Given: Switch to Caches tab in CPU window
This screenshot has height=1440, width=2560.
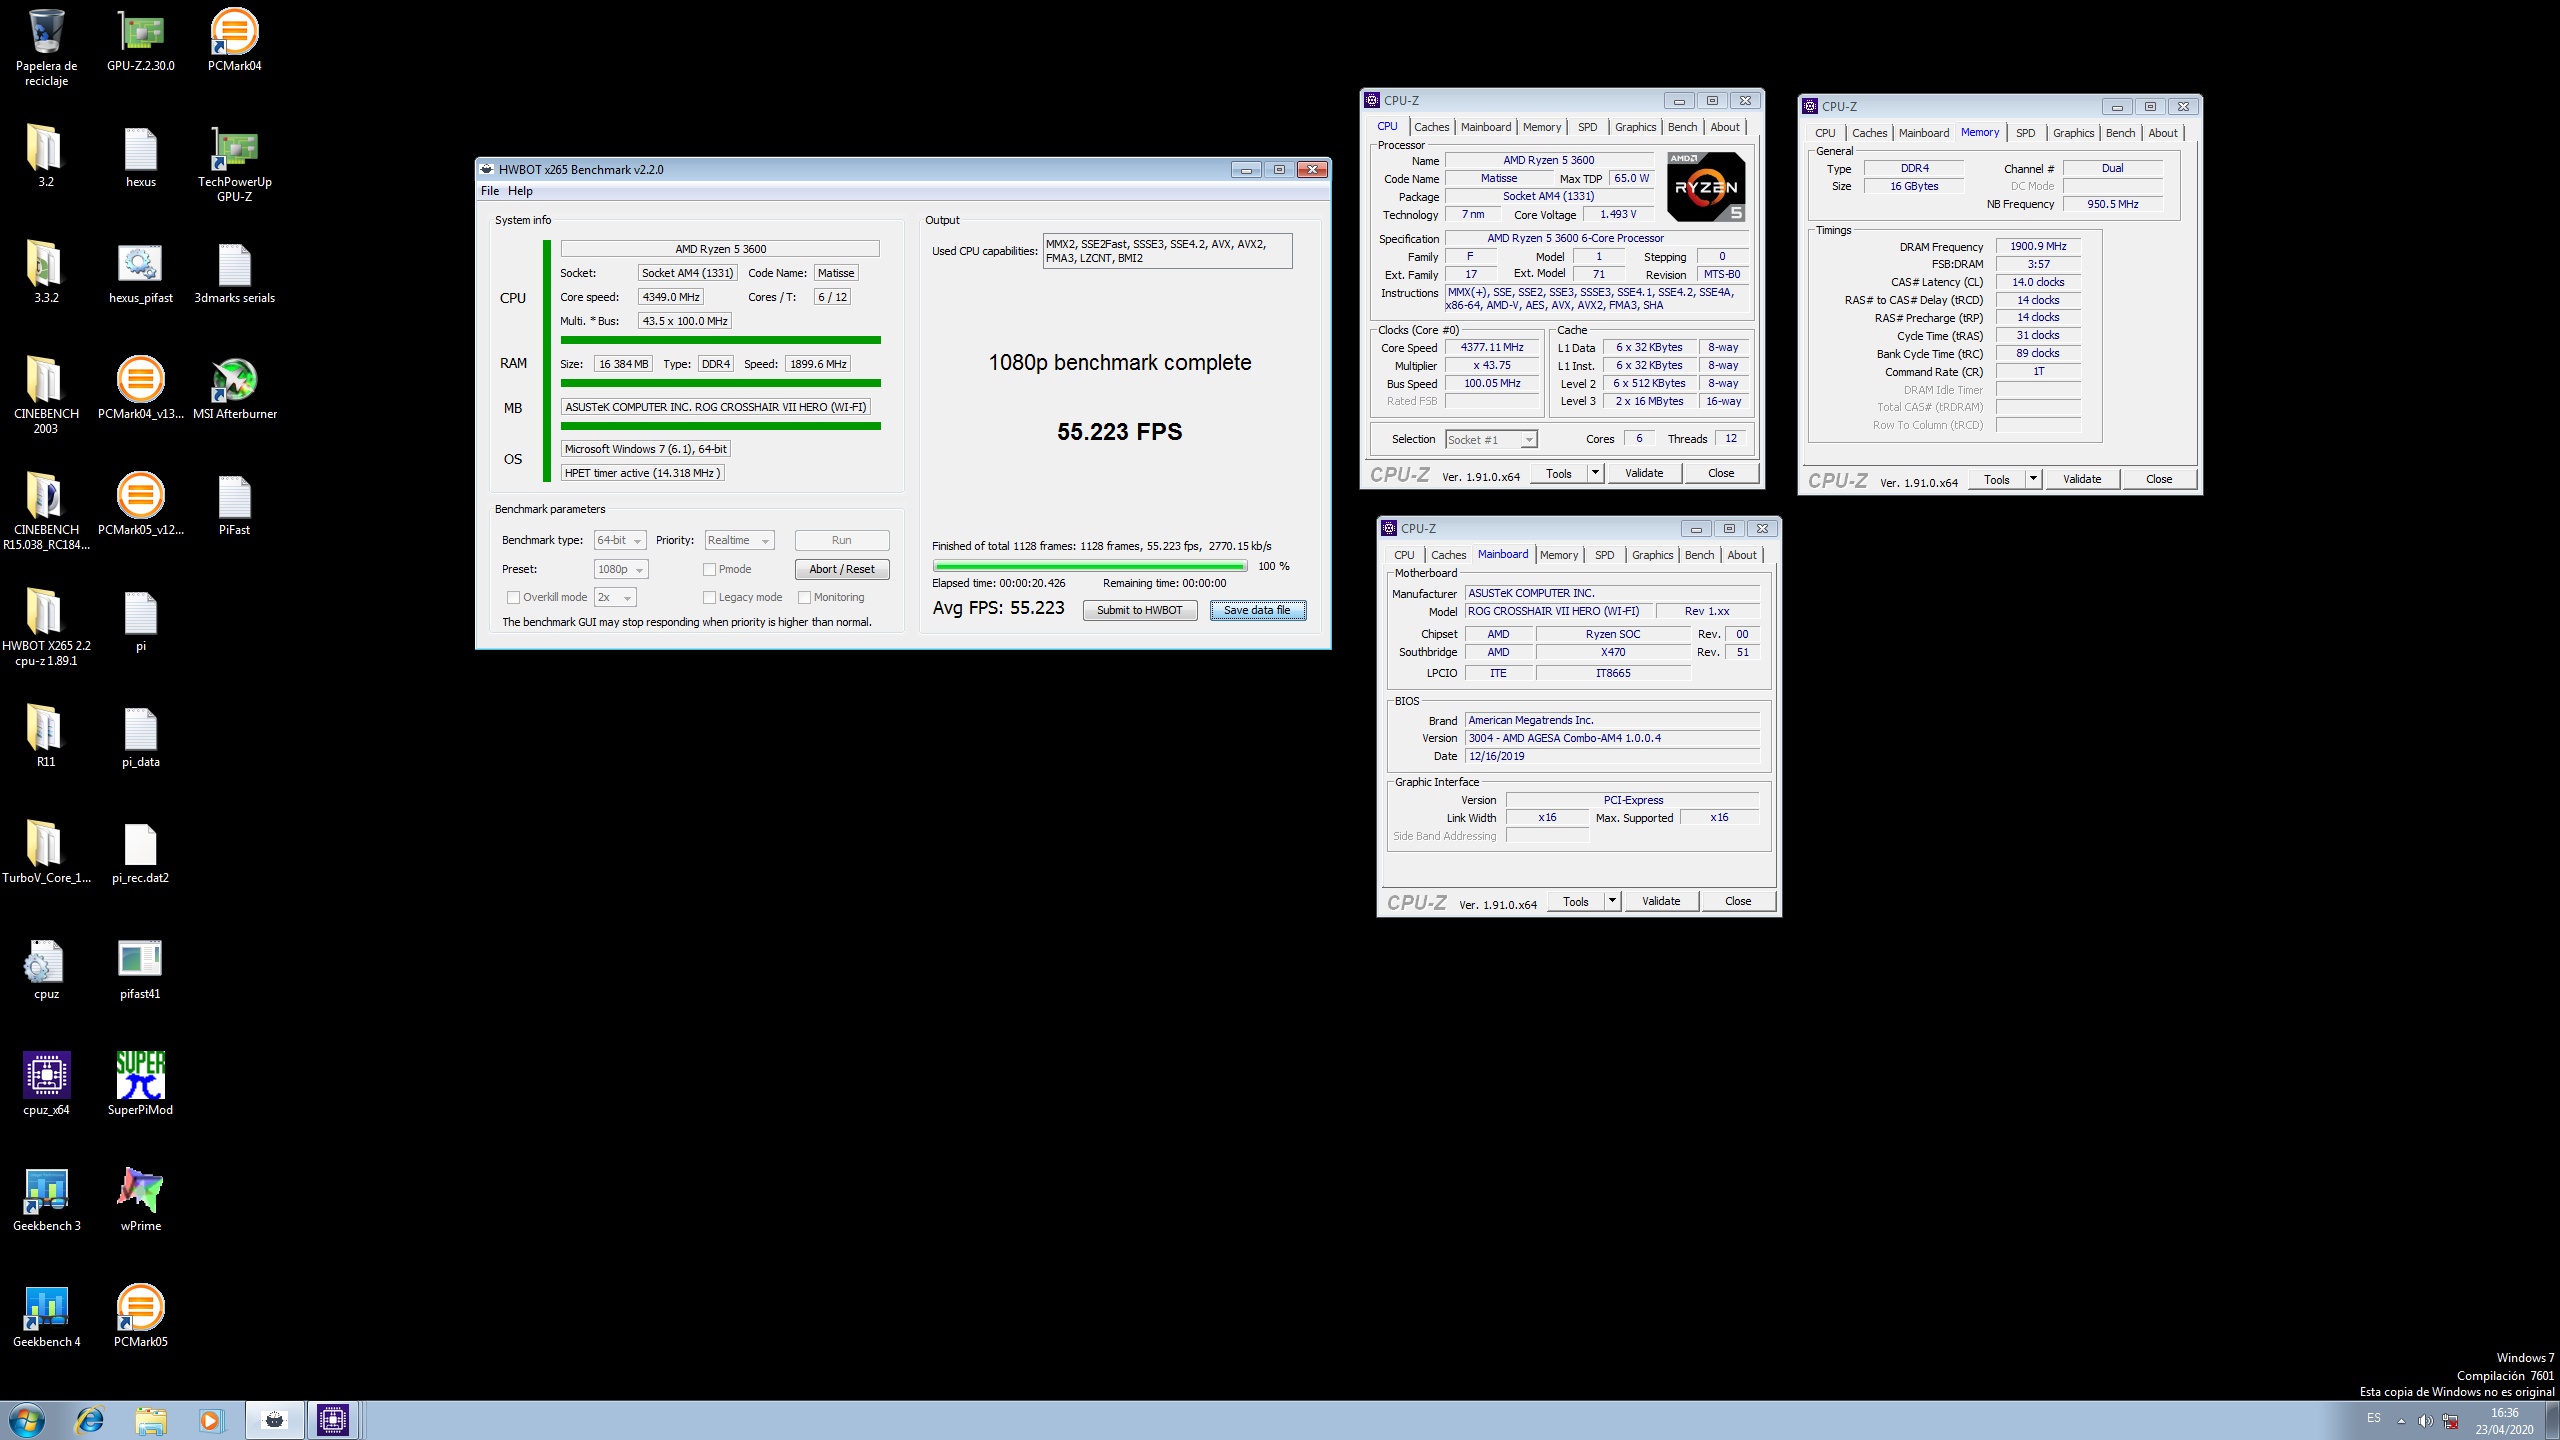Looking at the screenshot, I should 1431,127.
